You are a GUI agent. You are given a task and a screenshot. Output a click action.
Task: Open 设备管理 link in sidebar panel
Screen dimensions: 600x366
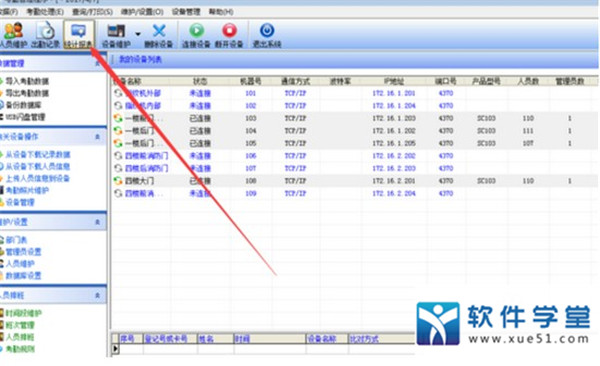[20, 202]
